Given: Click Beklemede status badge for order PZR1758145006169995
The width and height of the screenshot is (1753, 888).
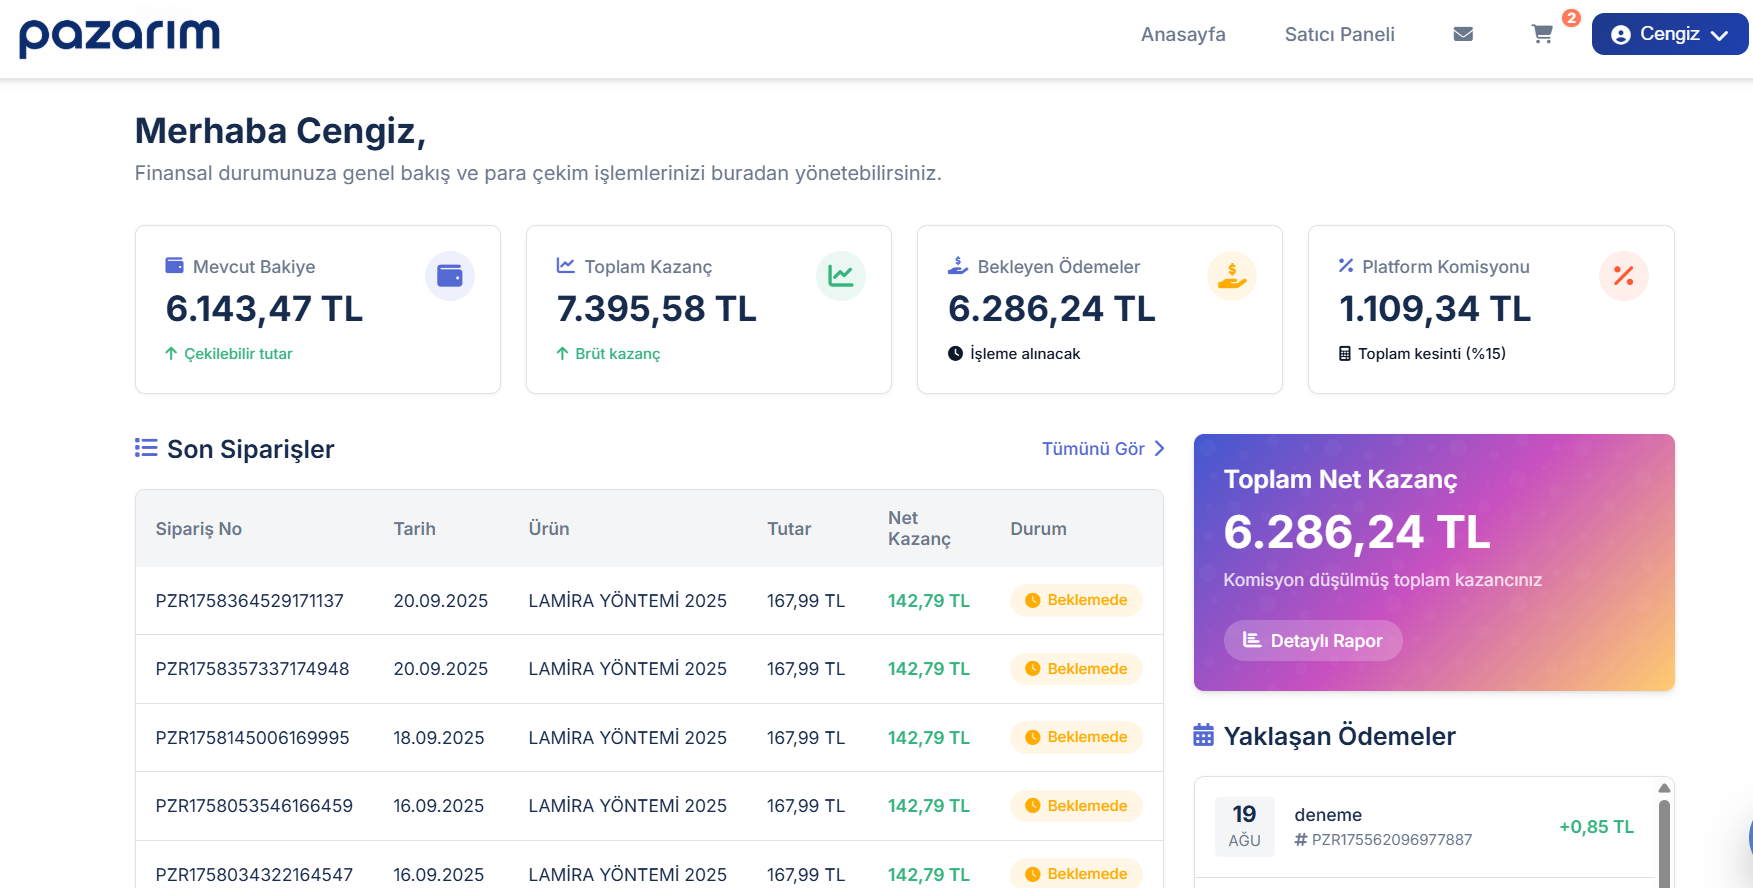Looking at the screenshot, I should (1076, 737).
